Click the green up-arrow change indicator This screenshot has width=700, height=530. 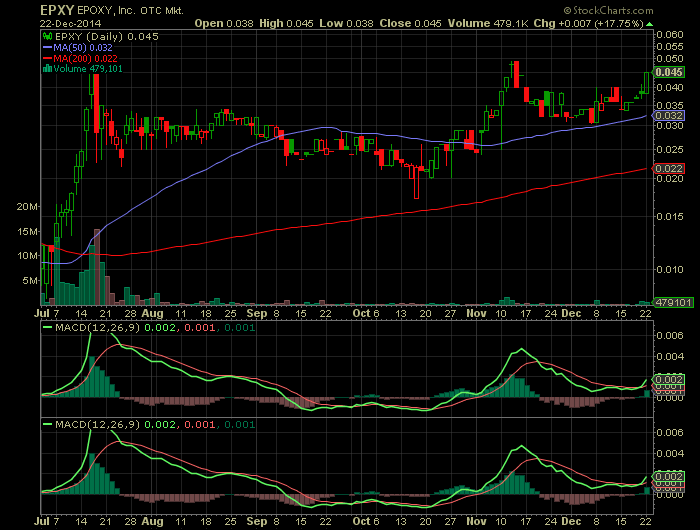(650, 24)
